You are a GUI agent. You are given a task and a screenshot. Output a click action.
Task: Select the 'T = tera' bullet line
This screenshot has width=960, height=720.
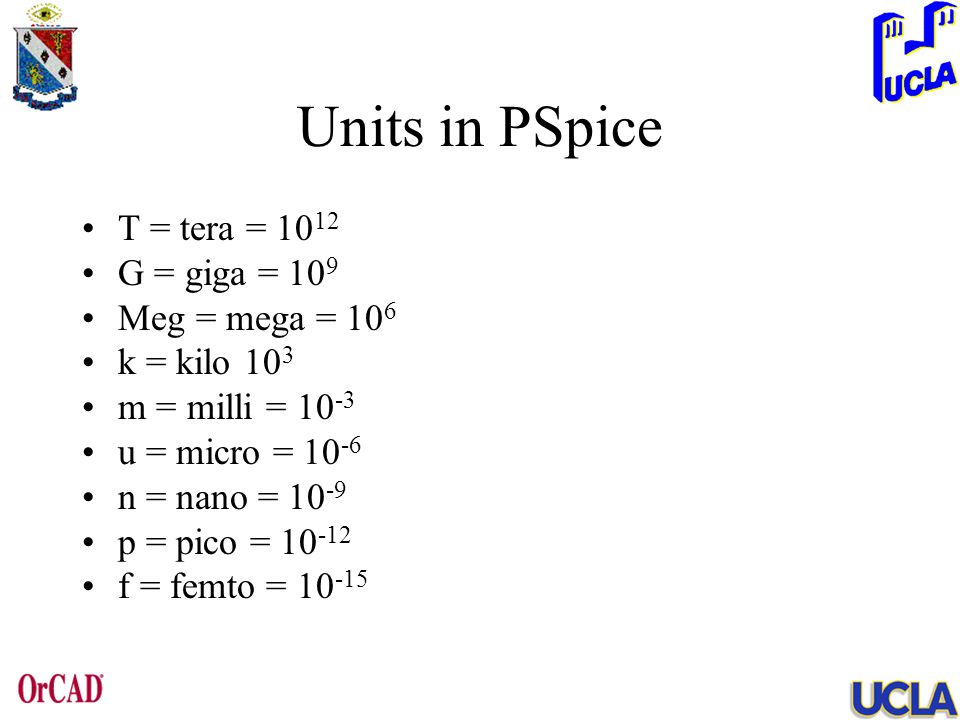pos(228,228)
